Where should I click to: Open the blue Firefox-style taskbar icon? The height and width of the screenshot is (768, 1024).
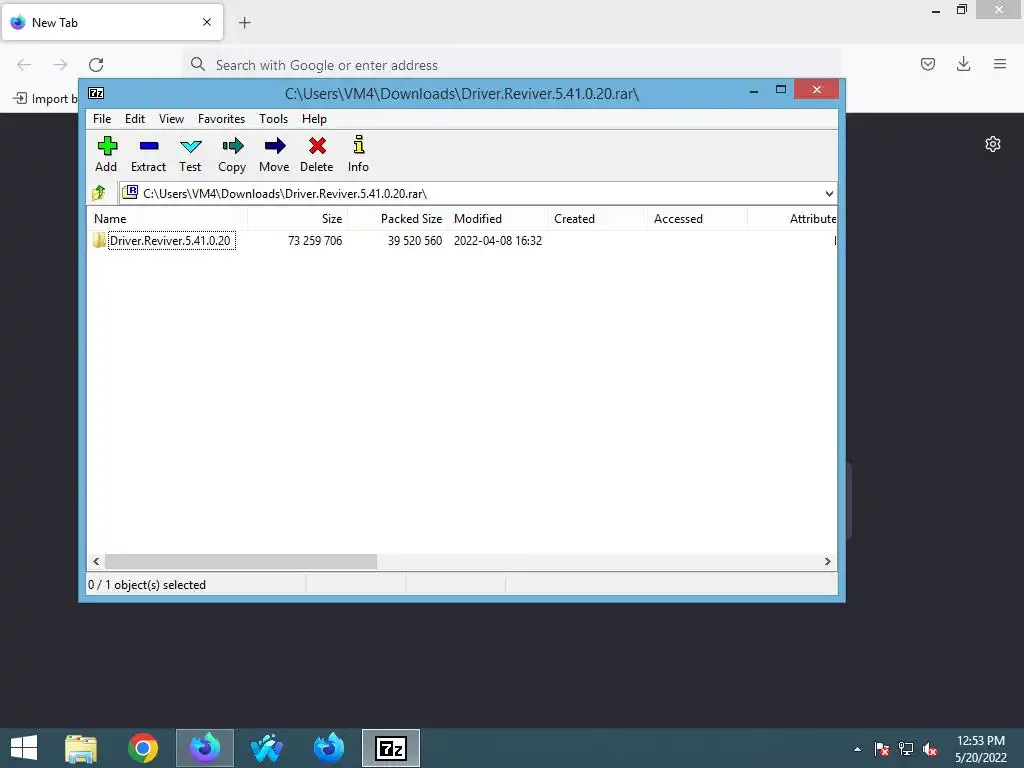[x=328, y=748]
